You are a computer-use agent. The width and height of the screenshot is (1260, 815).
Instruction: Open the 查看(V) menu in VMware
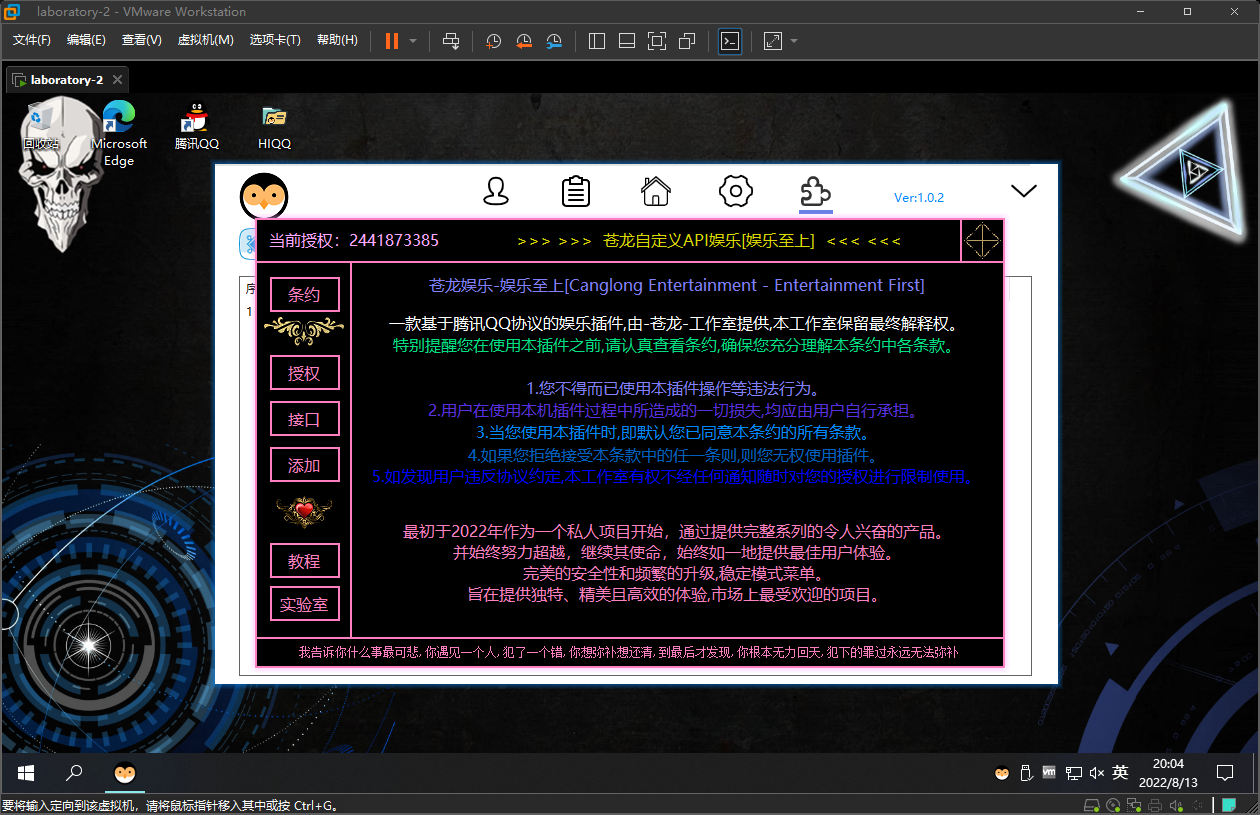(142, 40)
